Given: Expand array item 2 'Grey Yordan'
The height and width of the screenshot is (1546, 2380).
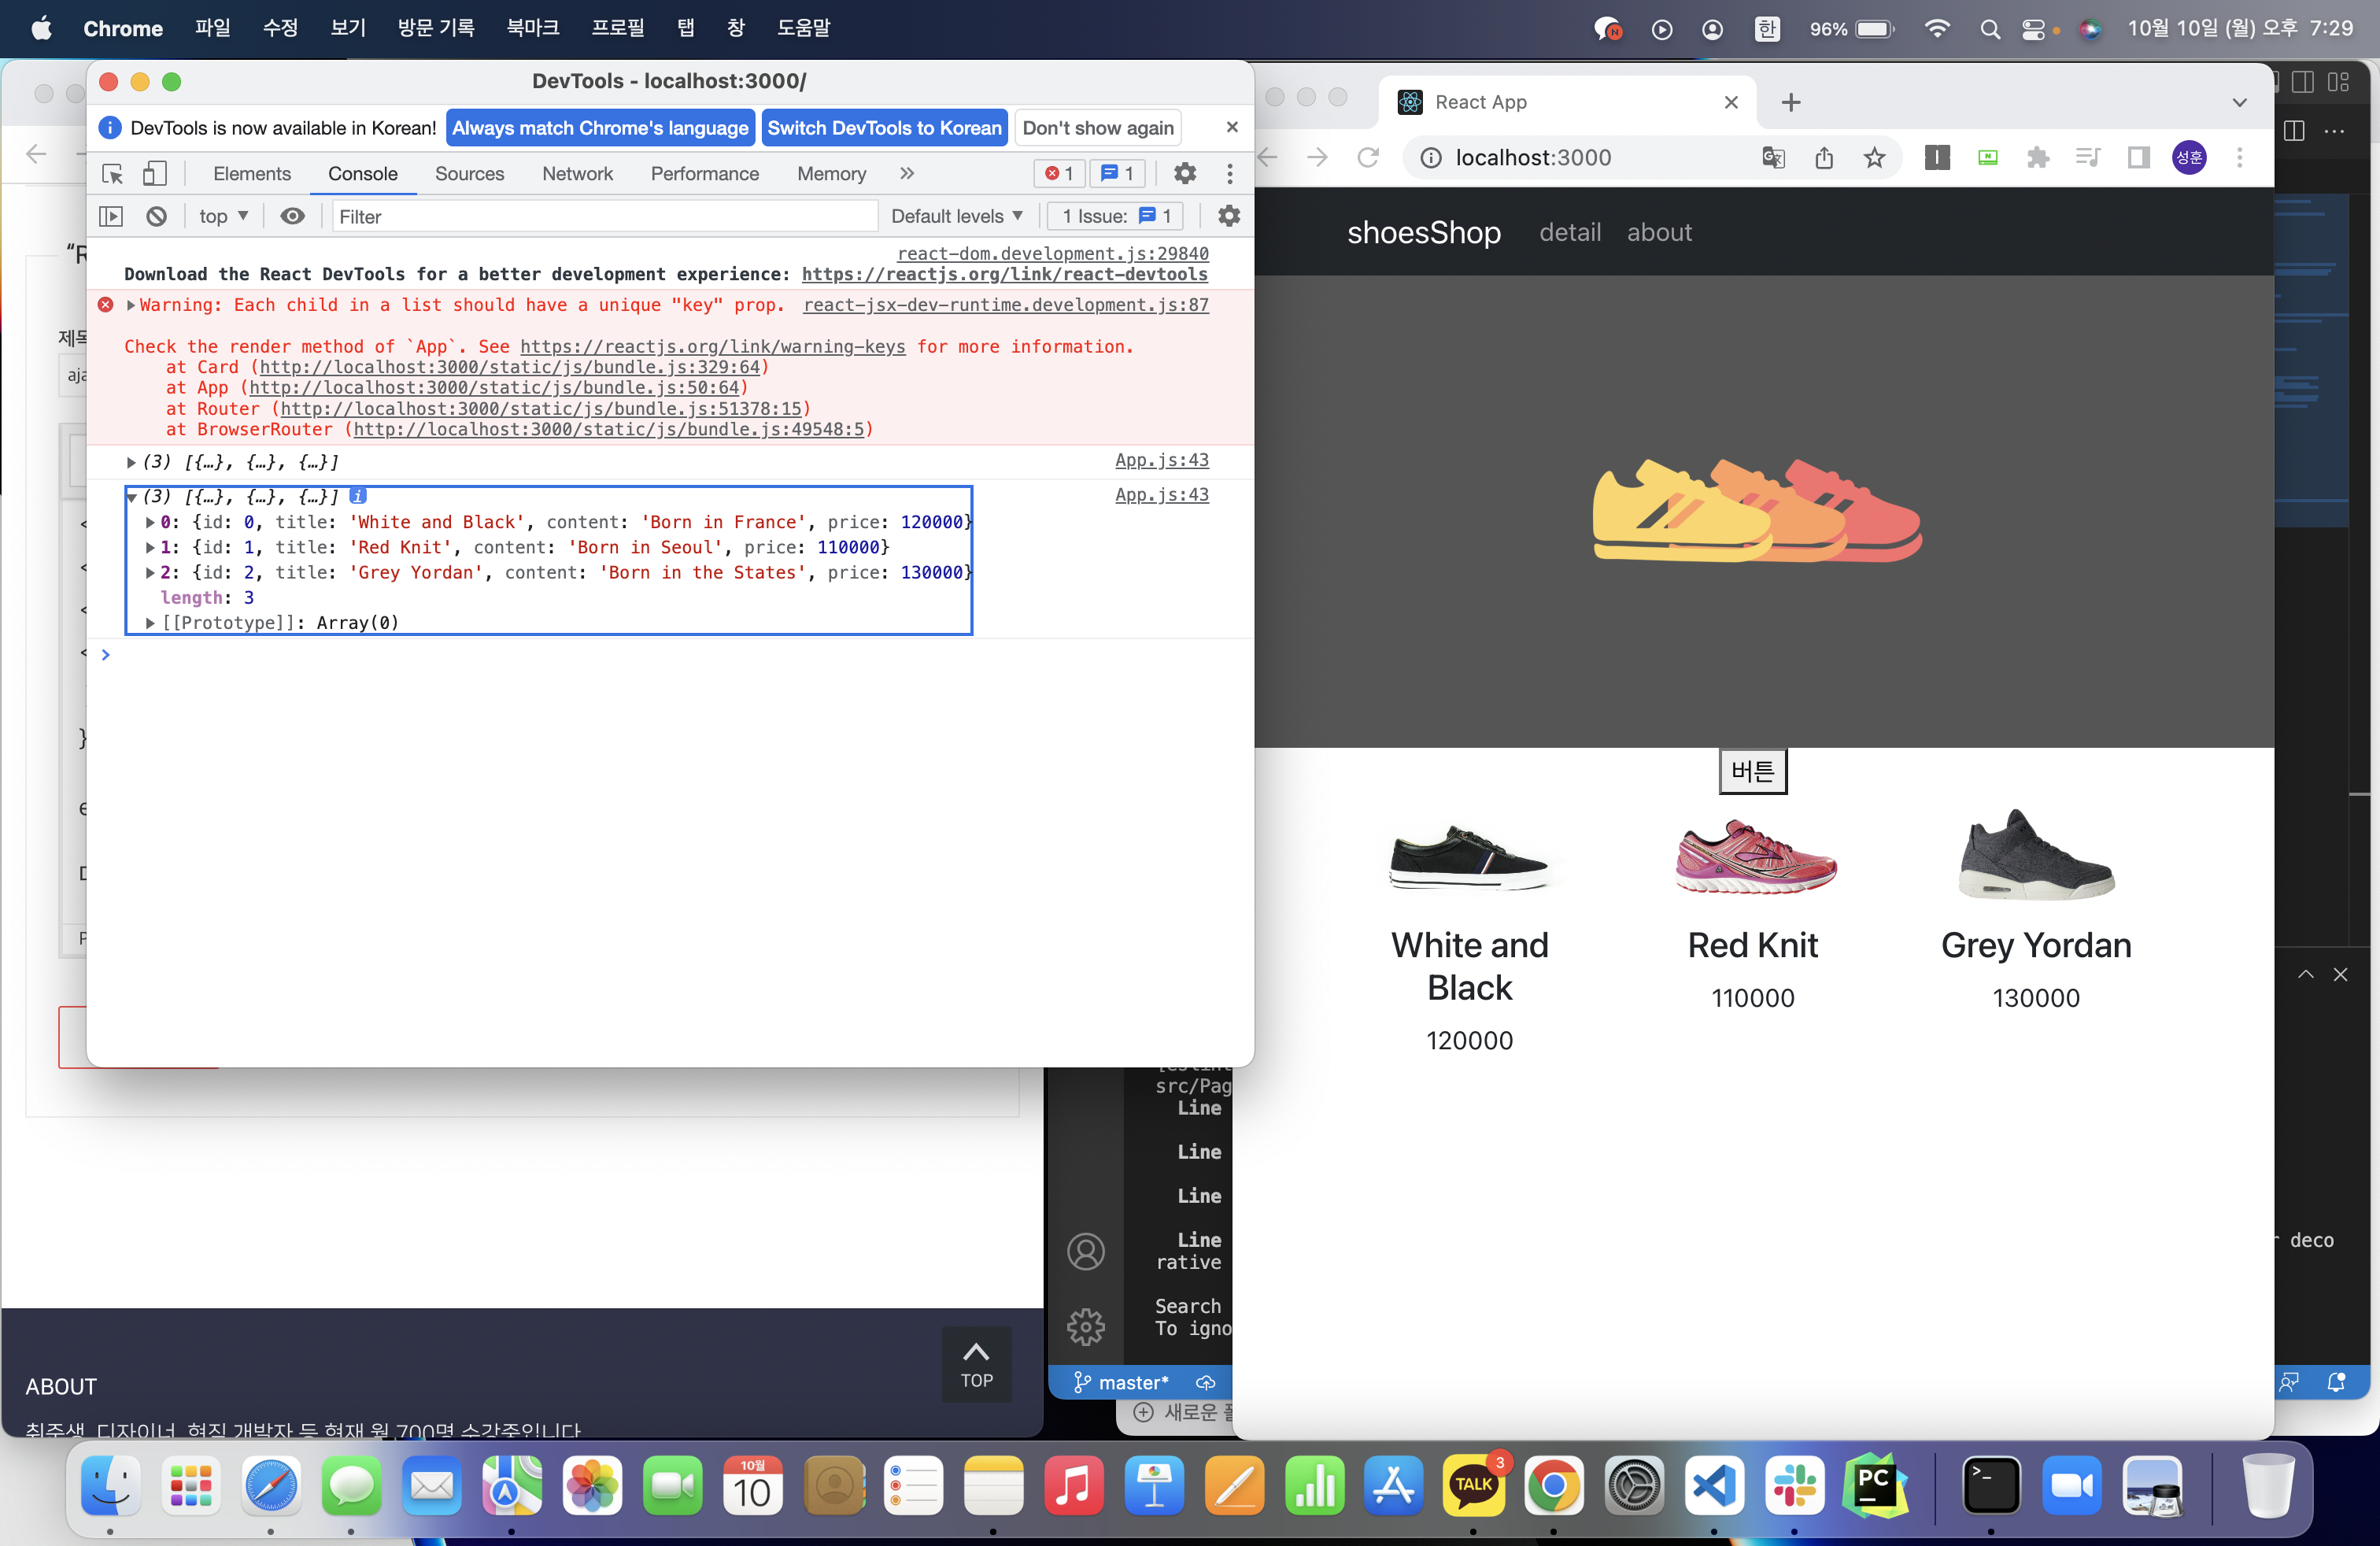Looking at the screenshot, I should point(150,572).
